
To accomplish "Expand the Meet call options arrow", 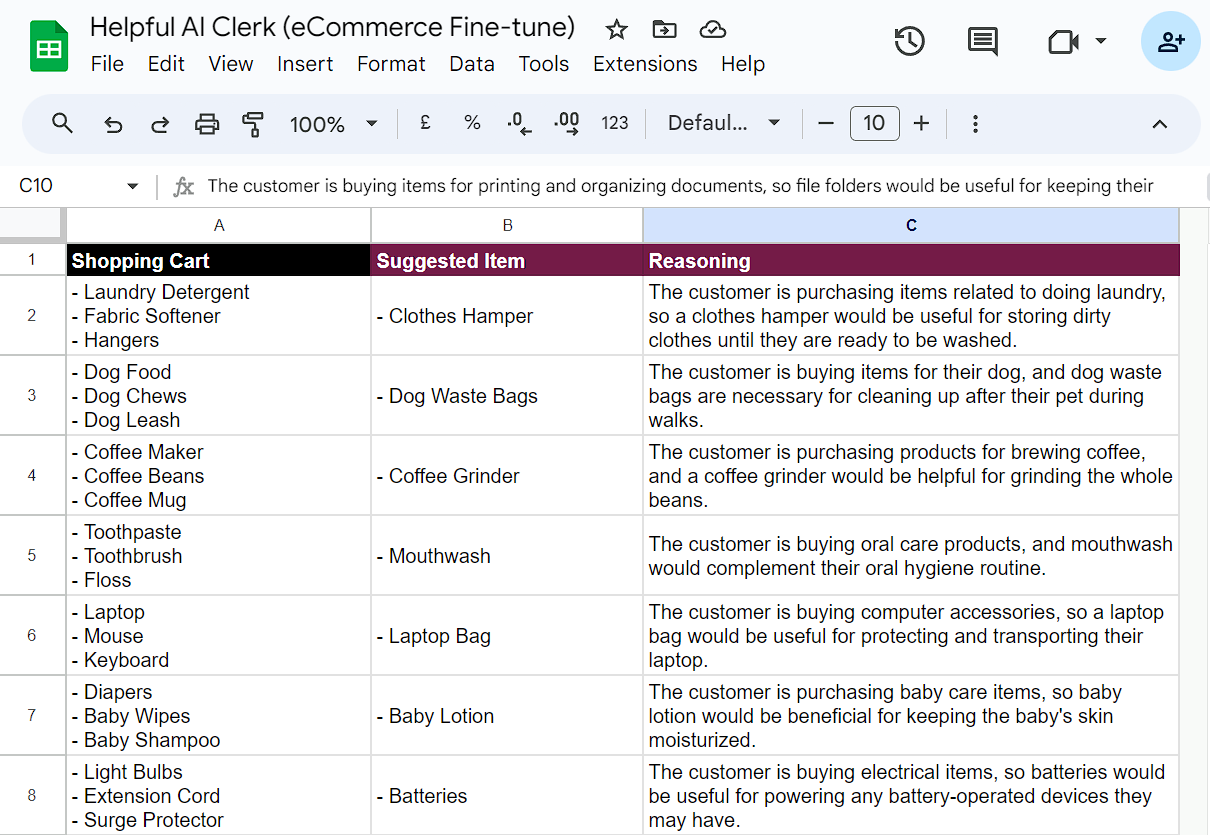I will click(1101, 41).
